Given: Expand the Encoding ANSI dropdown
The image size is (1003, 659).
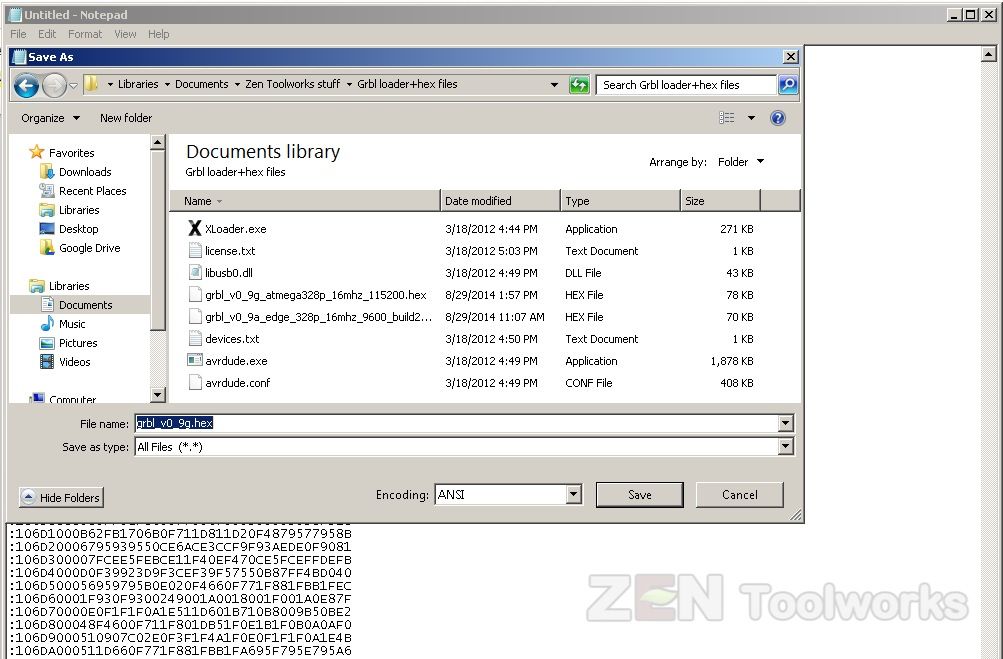Looking at the screenshot, I should click(573, 494).
